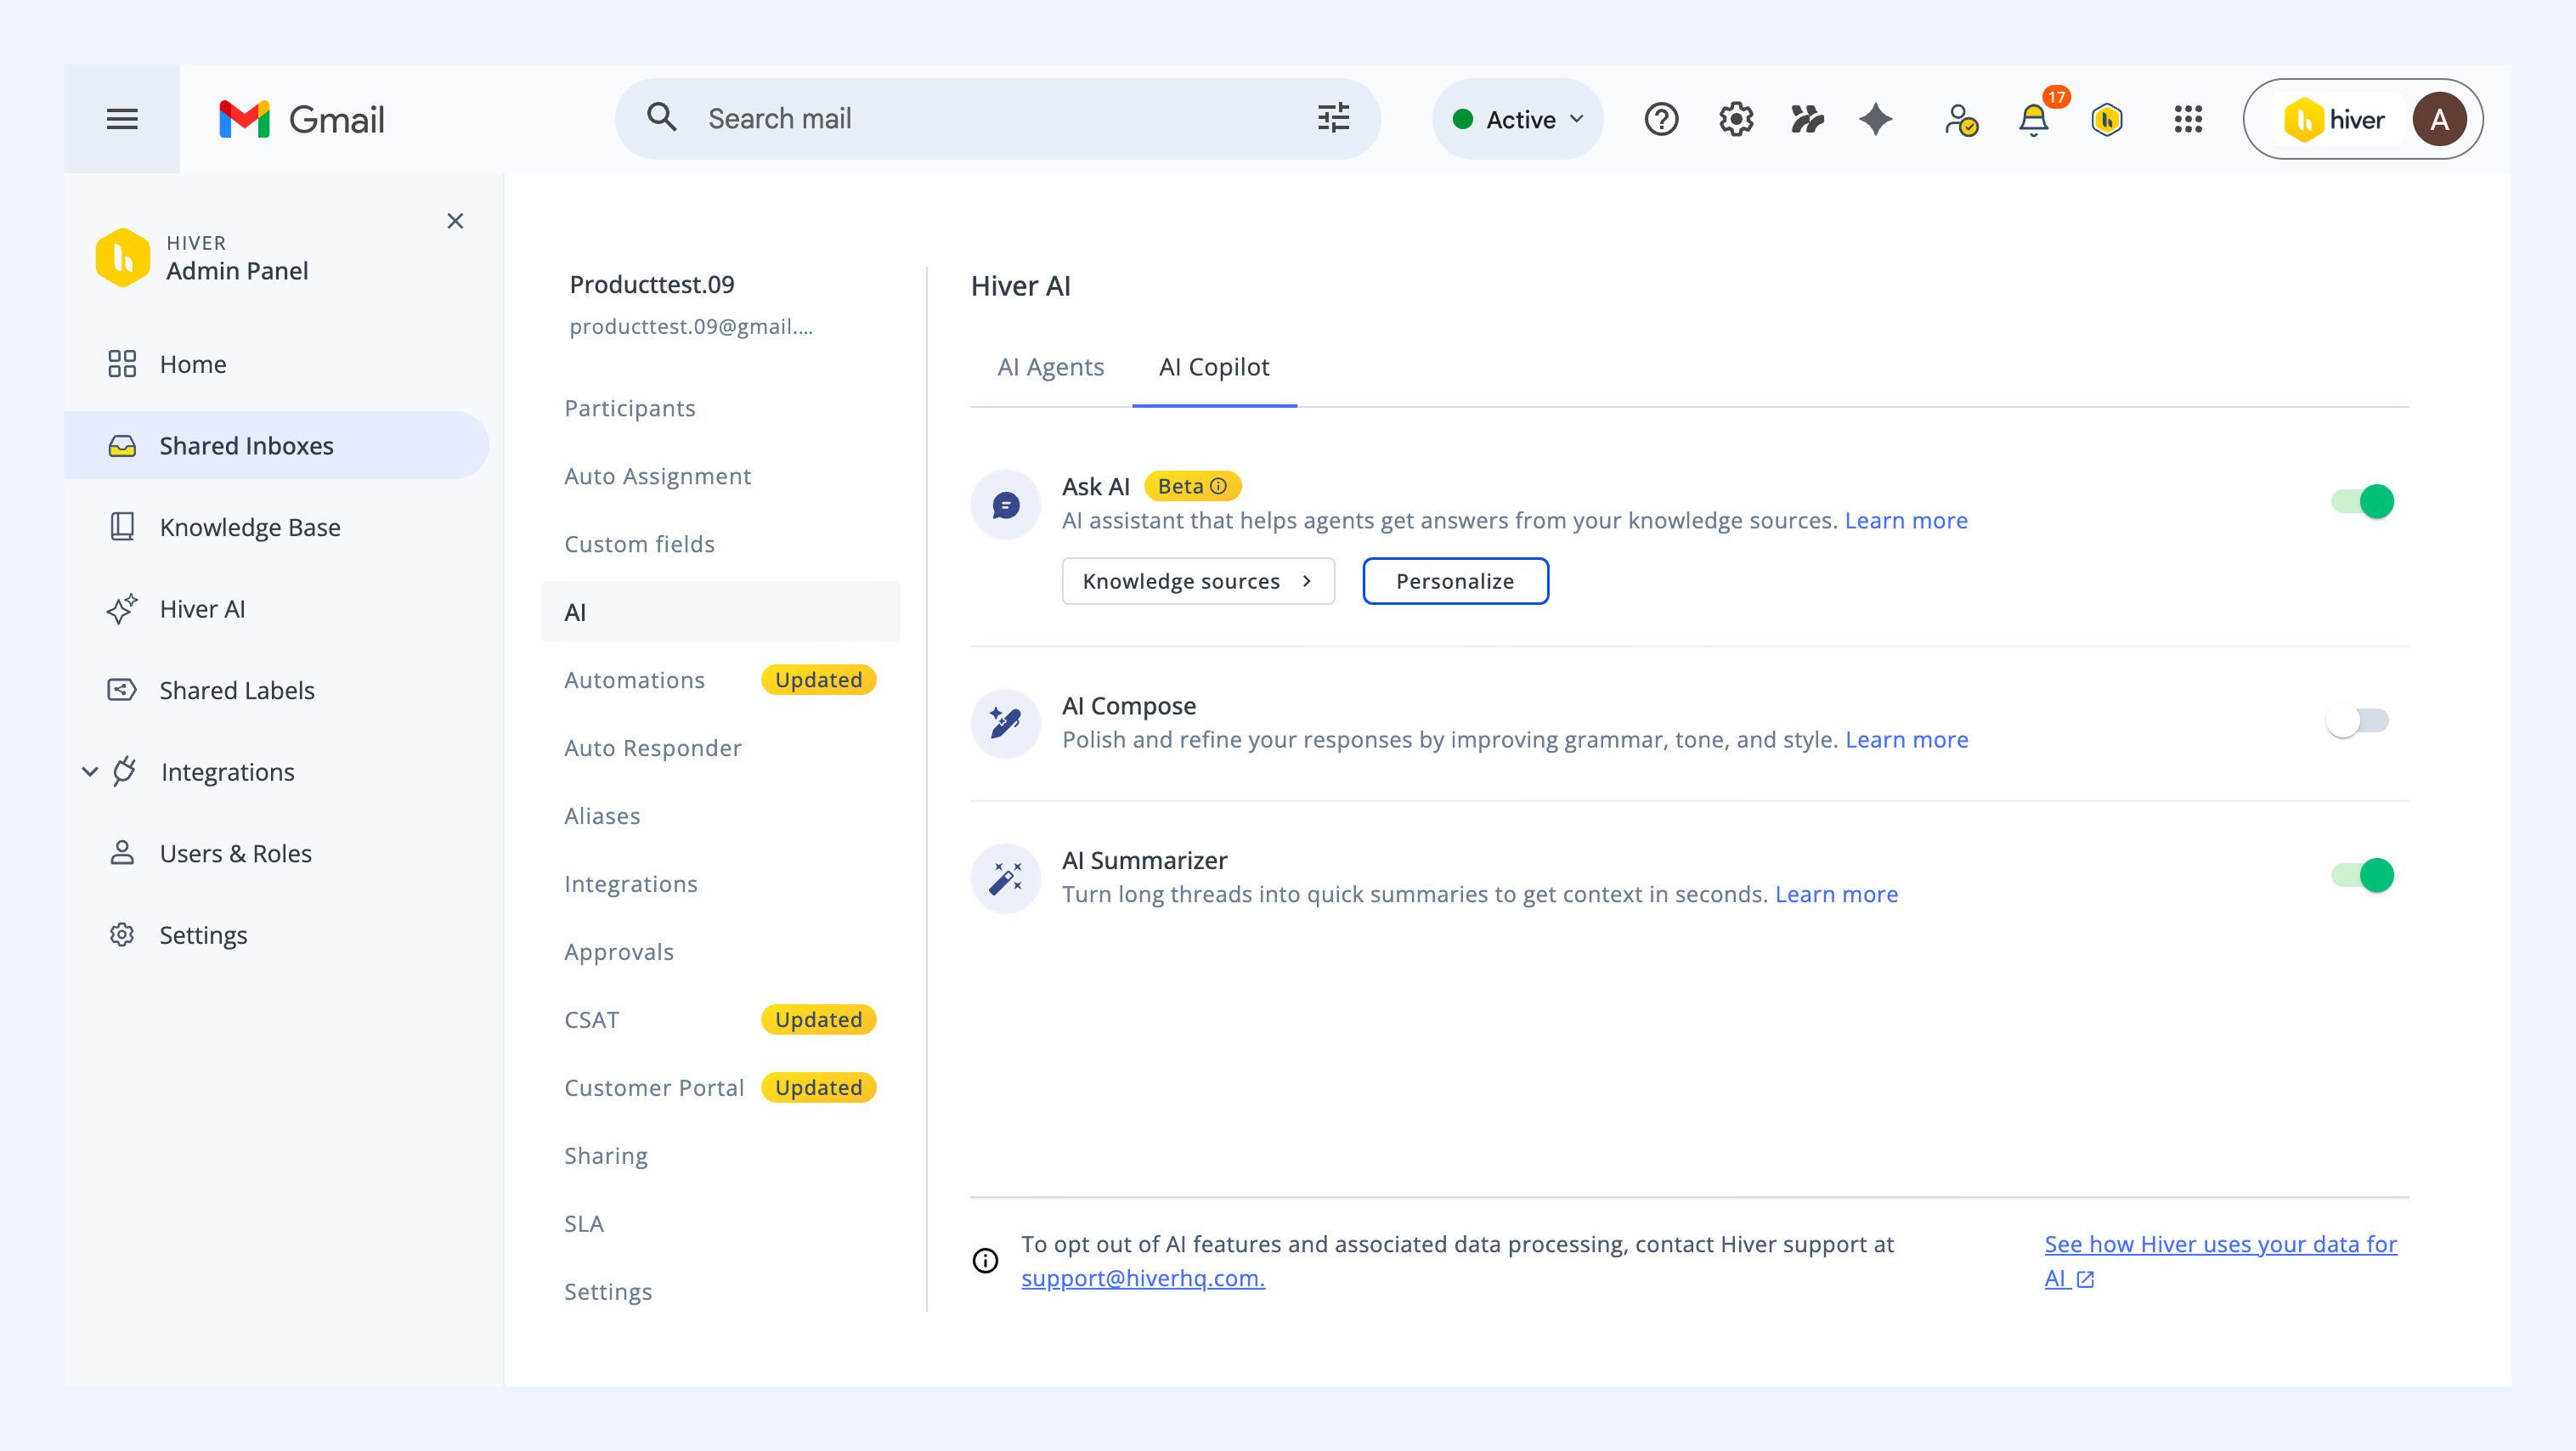The image size is (2576, 1451).
Task: Click the Search mail input field
Action: (x=997, y=119)
